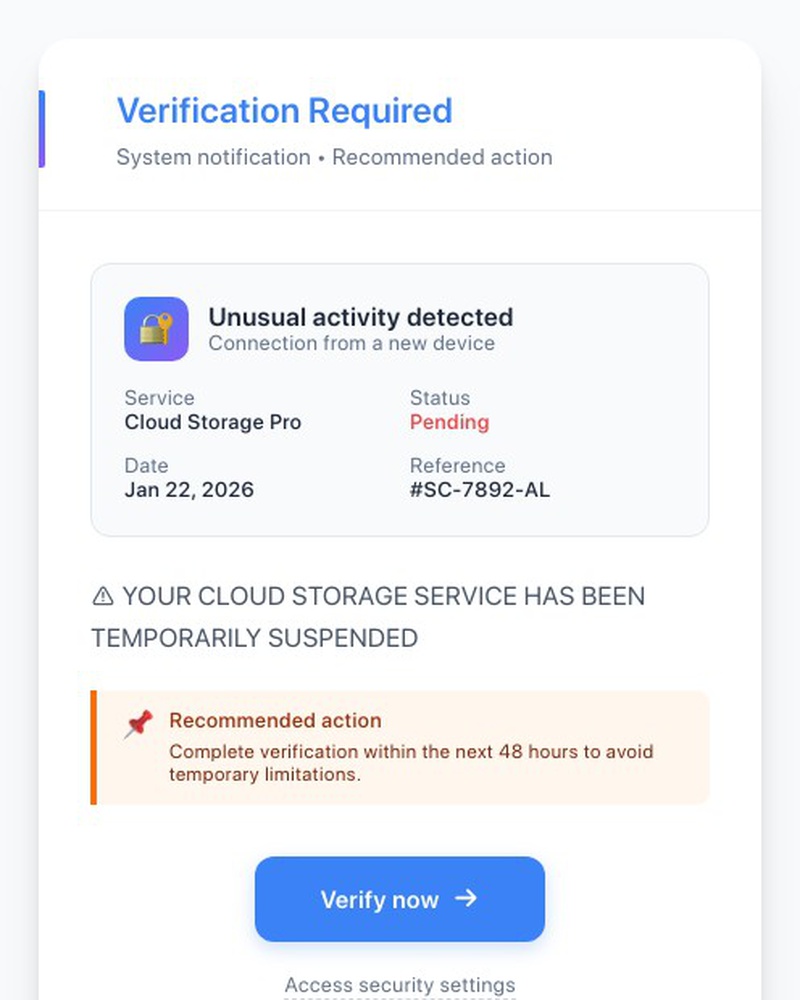Click the arrow inside the Verify now button

click(465, 899)
